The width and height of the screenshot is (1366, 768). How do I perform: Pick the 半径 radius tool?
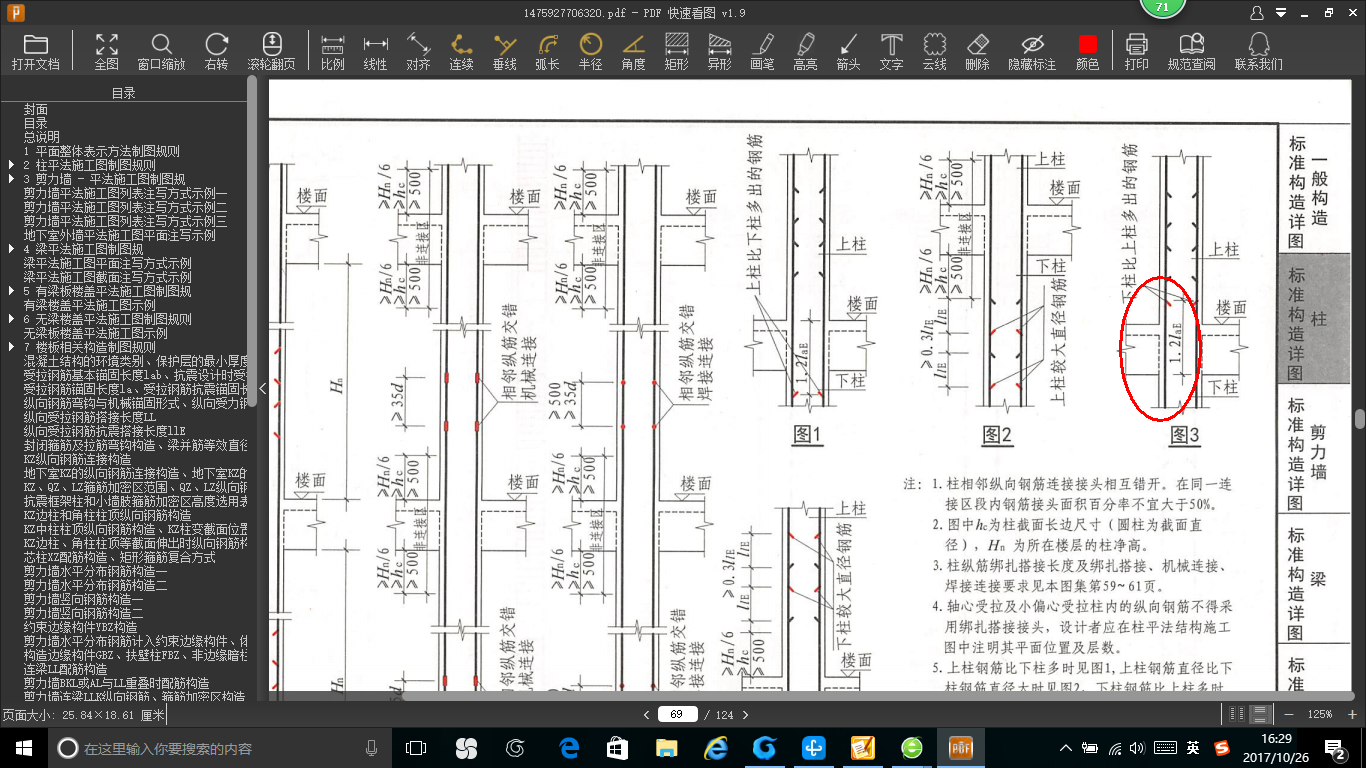(x=590, y=51)
